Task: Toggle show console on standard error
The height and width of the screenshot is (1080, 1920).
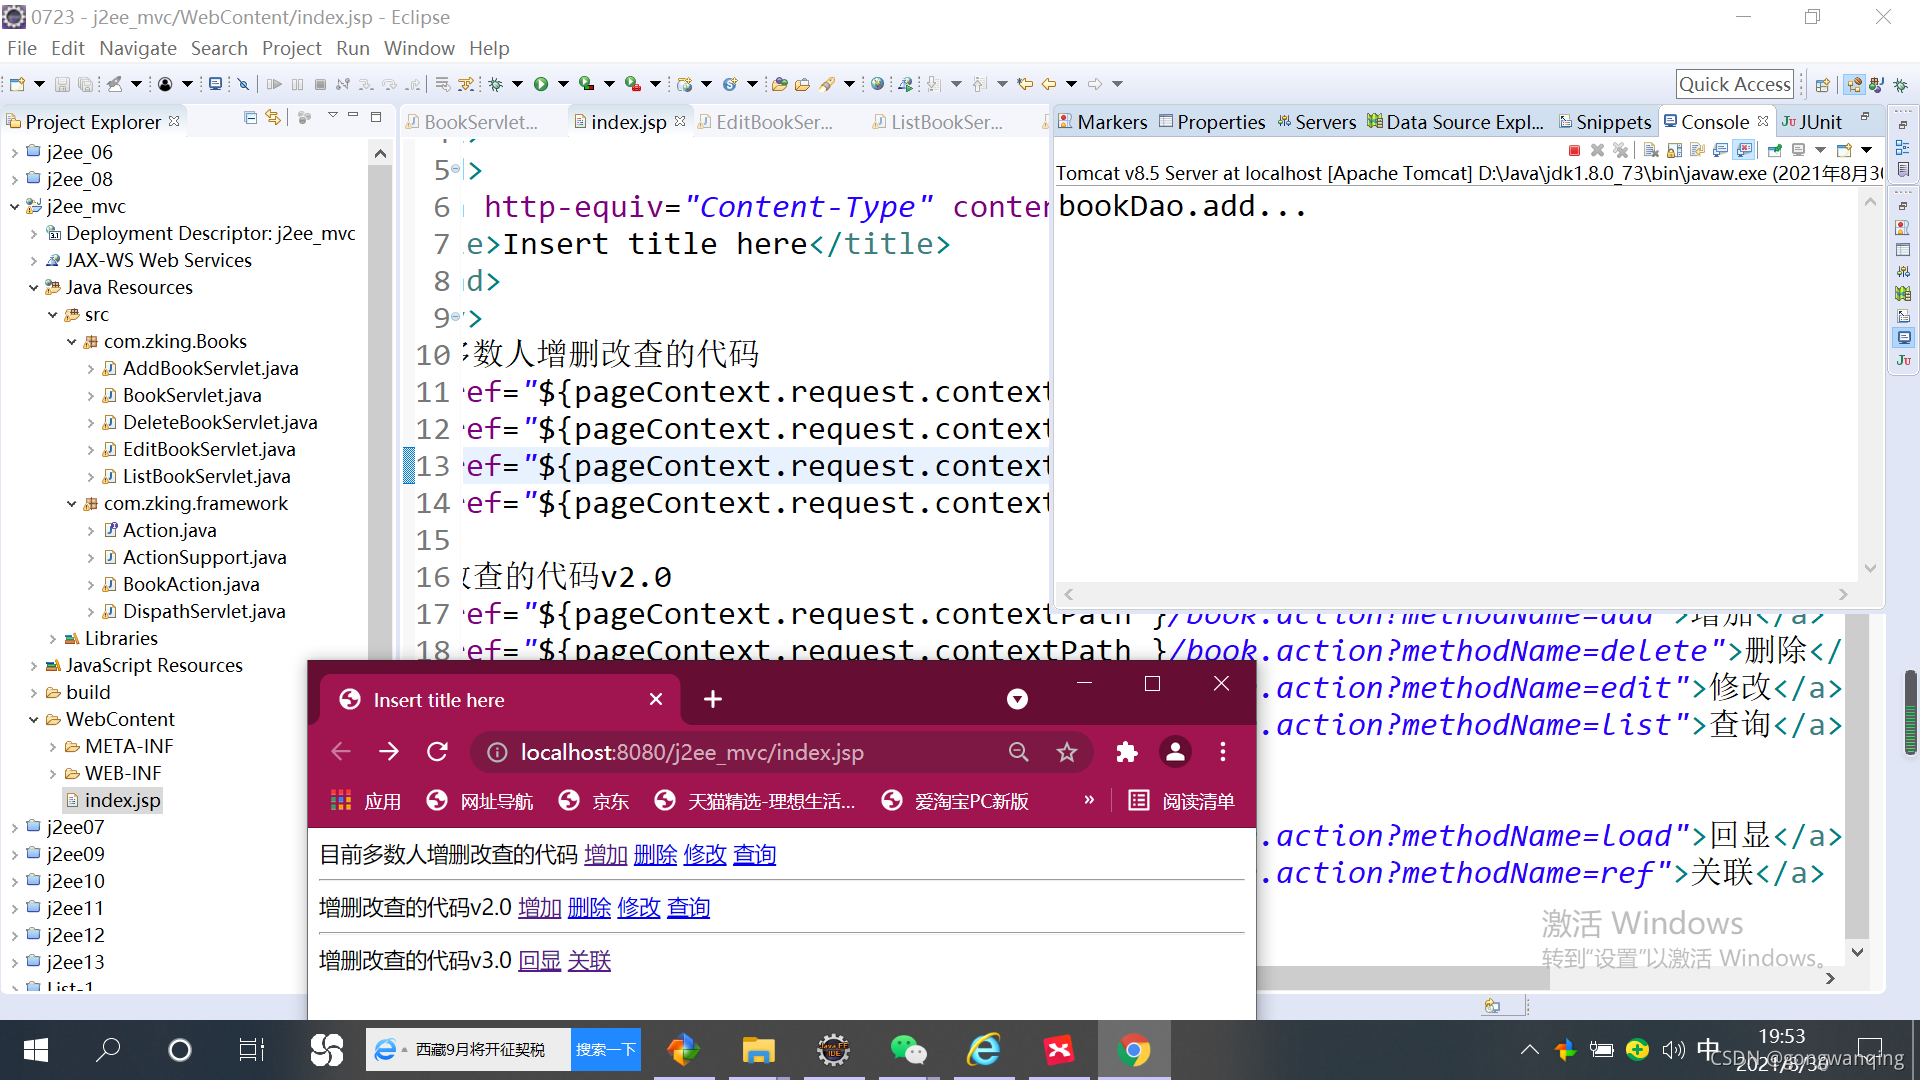Action: (1745, 150)
